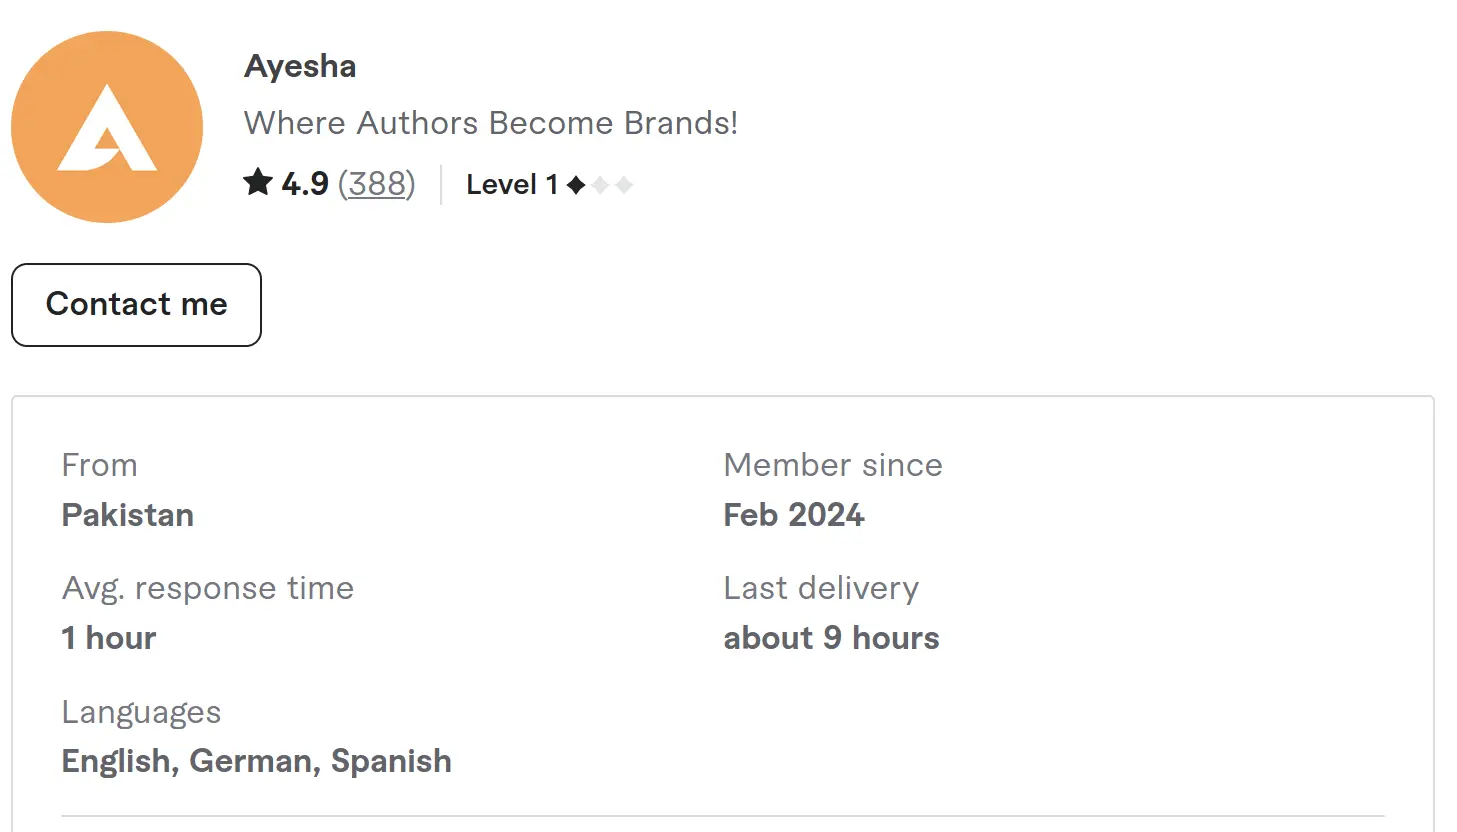Click the Pakistan country value
Image resolution: width=1457 pixels, height=832 pixels.
(x=127, y=515)
